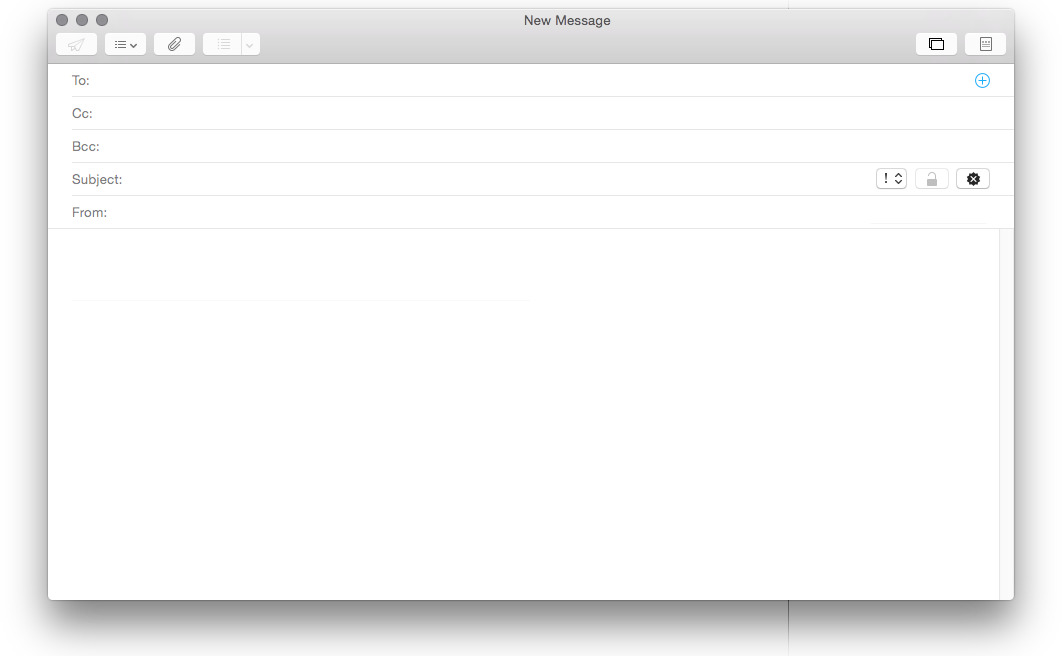Expand the list format arrow menu
1062x656 pixels.
pos(250,45)
